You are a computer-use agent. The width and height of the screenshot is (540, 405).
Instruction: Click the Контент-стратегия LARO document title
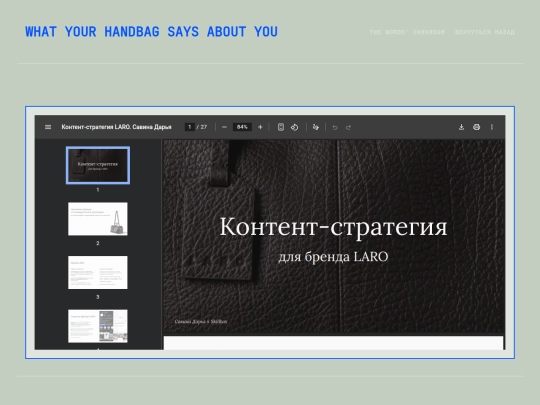(x=116, y=127)
